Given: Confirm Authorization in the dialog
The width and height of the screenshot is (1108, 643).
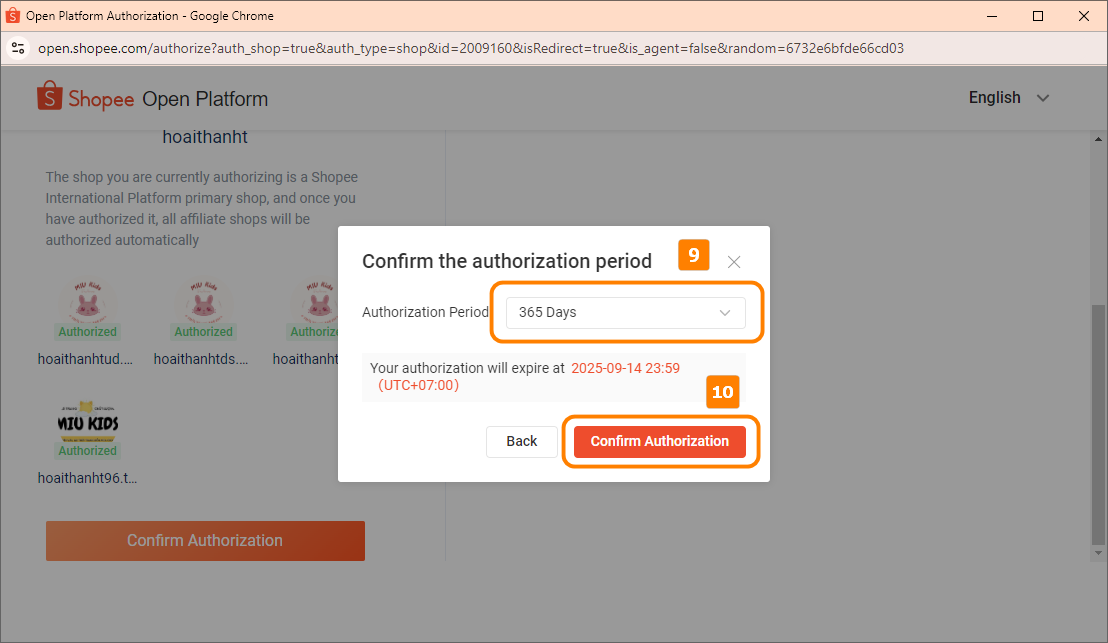Looking at the screenshot, I should point(660,442).
